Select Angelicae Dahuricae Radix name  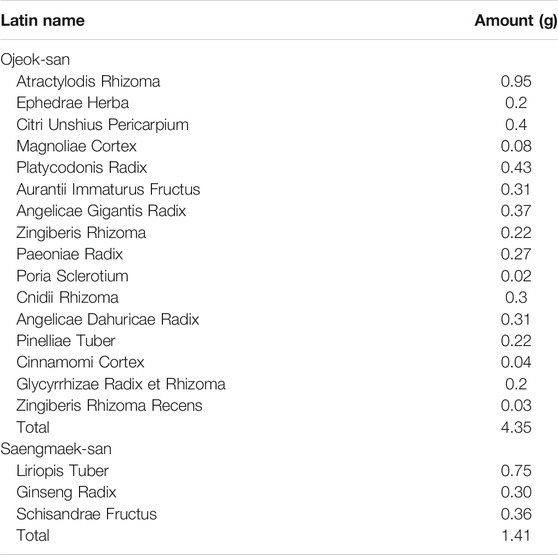(x=107, y=319)
